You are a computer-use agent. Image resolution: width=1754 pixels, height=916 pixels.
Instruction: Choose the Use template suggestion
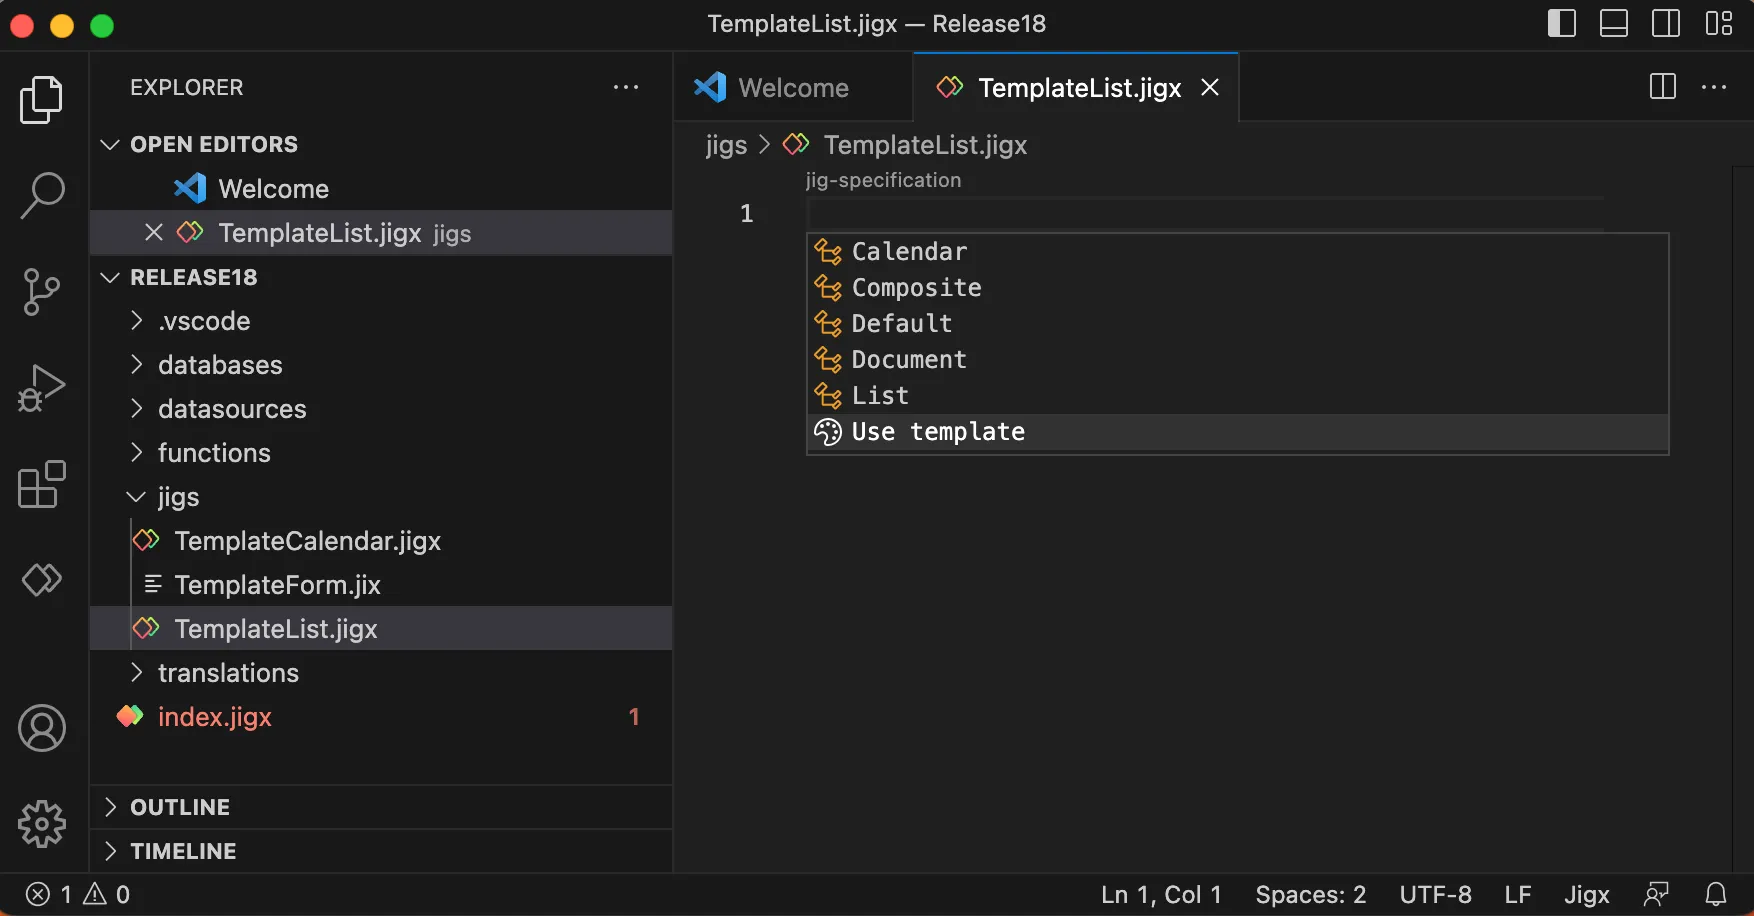click(x=1238, y=432)
